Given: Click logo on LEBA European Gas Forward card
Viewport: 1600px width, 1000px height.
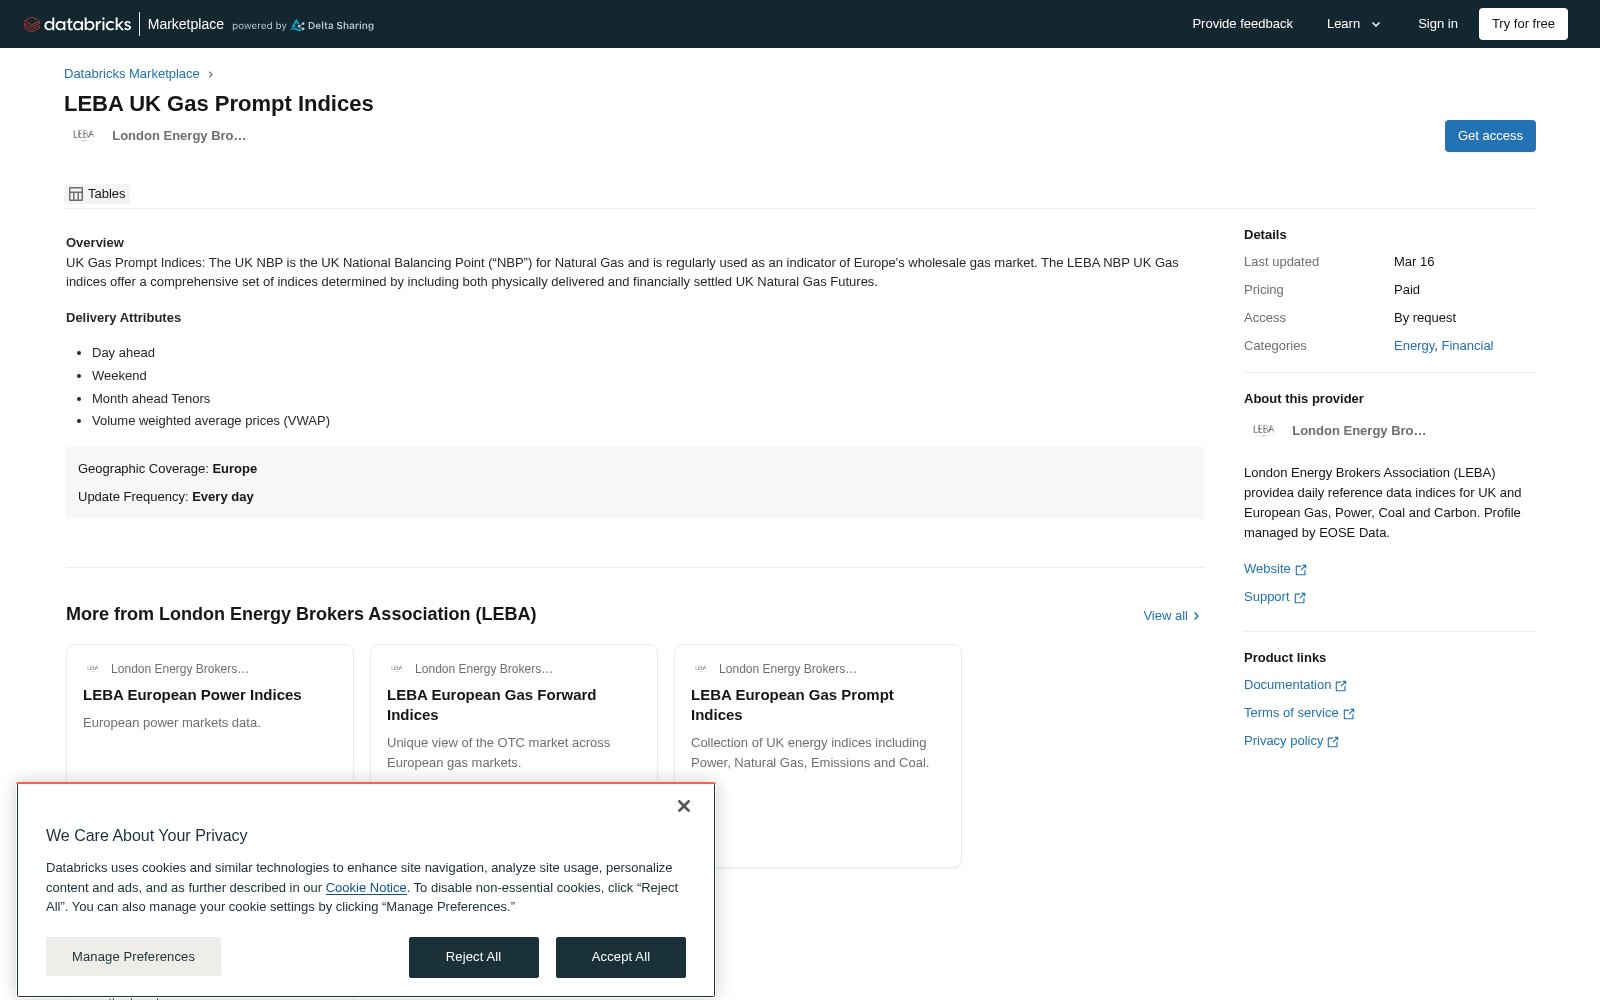Looking at the screenshot, I should (397, 669).
